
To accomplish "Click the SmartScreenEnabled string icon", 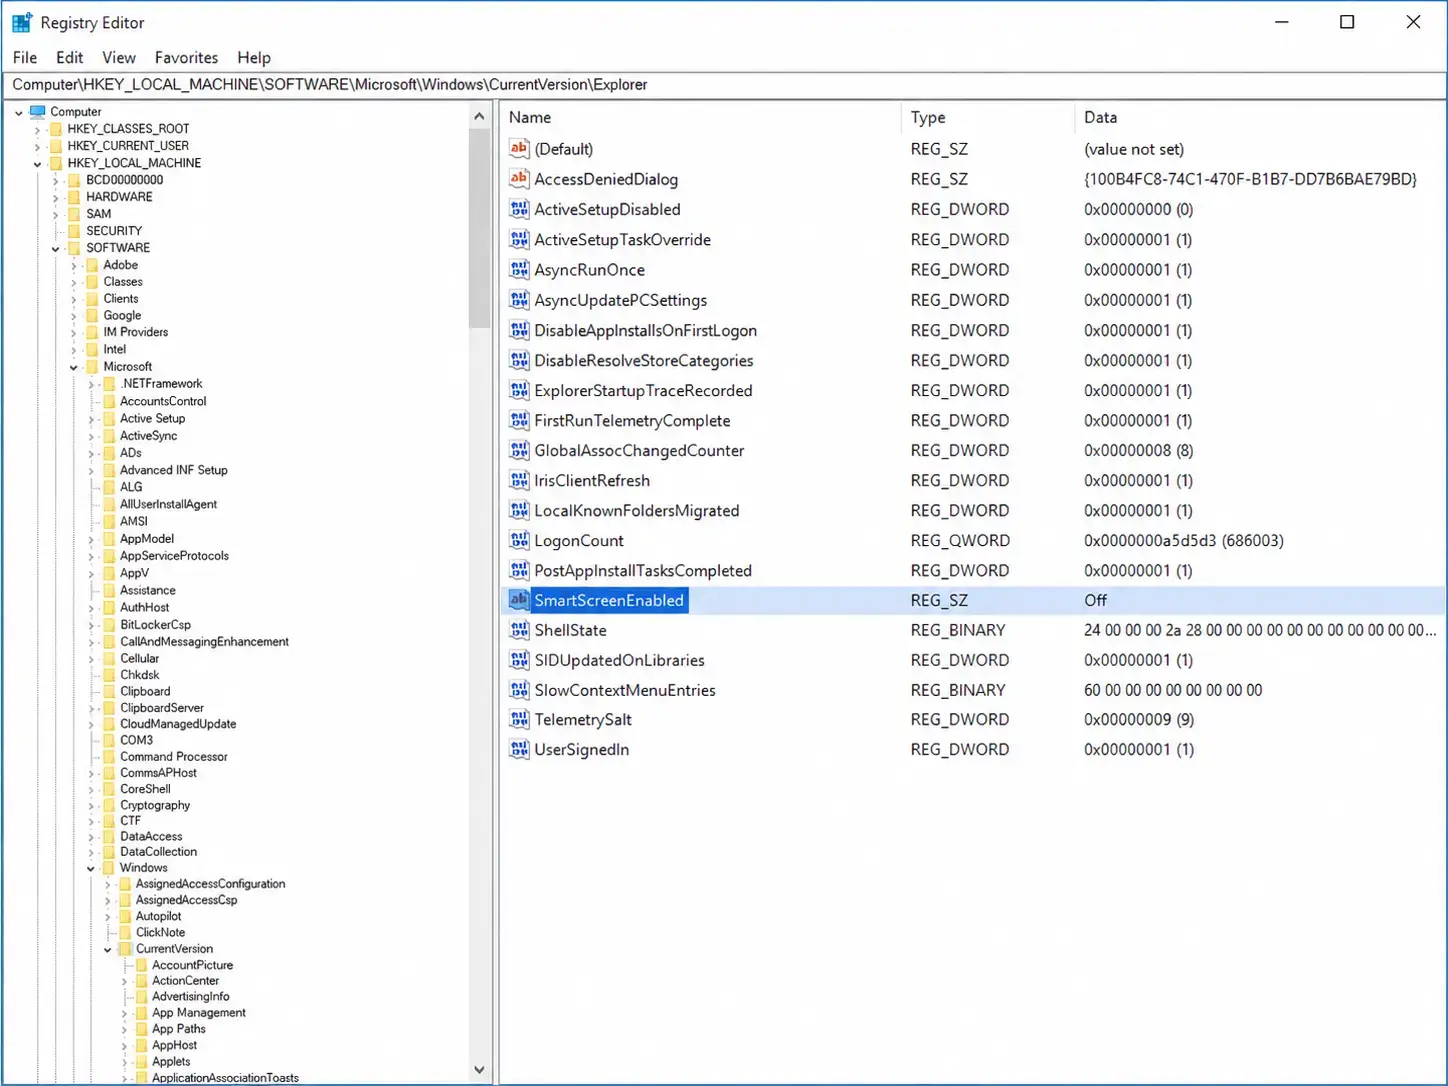I will (519, 600).
